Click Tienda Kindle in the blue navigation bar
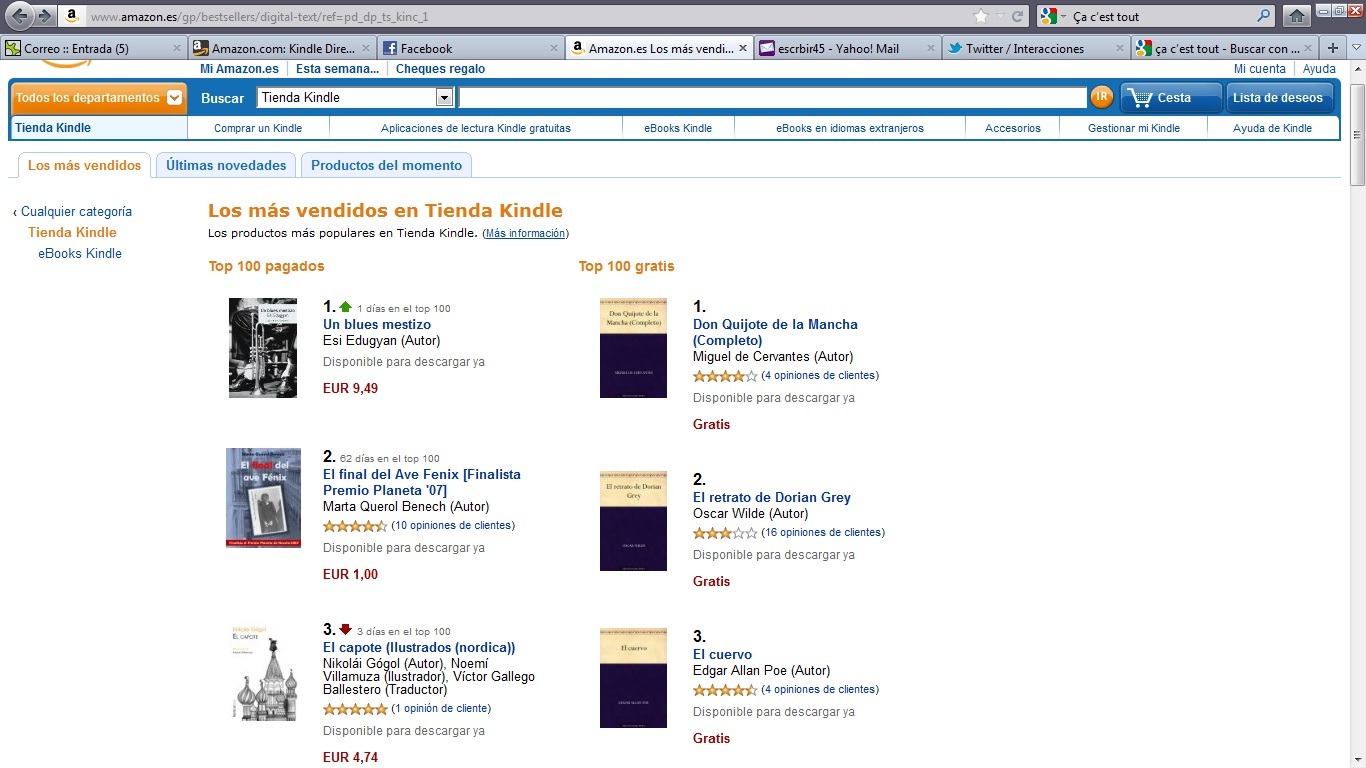 [53, 128]
